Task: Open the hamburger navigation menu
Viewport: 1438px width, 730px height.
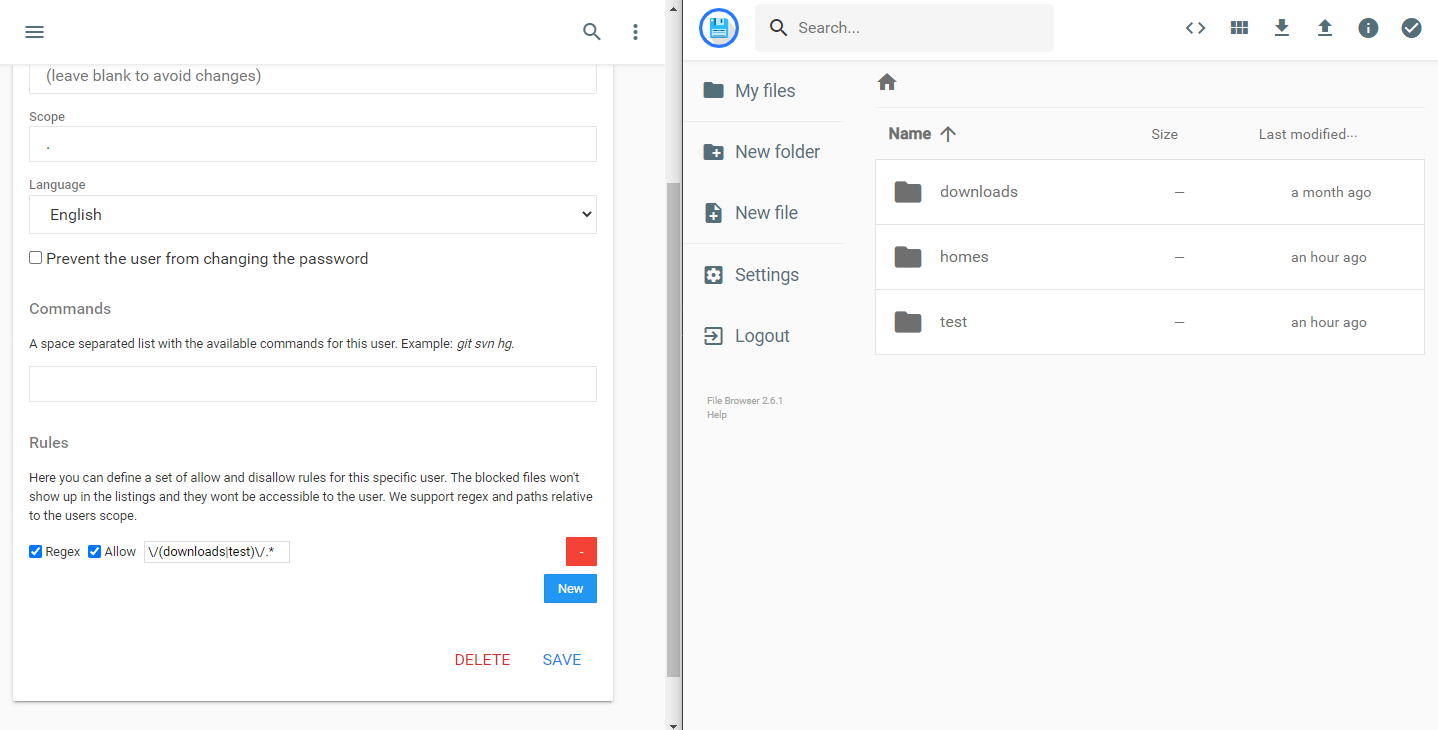Action: click(x=34, y=31)
